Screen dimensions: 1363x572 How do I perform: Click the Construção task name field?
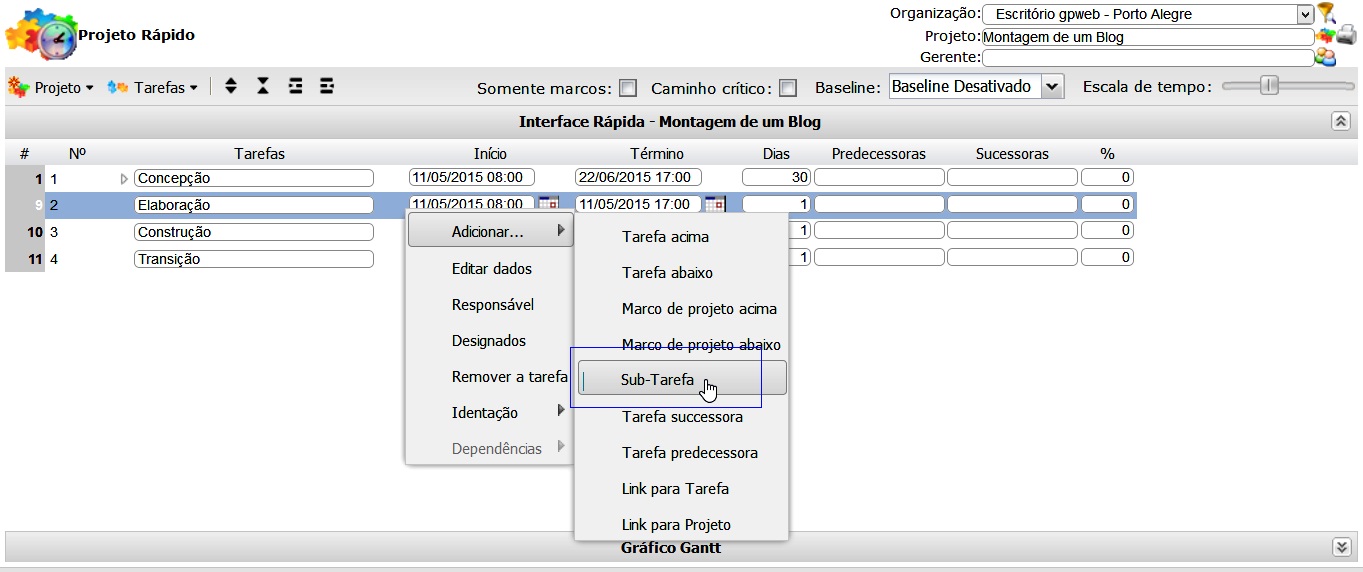(x=254, y=232)
